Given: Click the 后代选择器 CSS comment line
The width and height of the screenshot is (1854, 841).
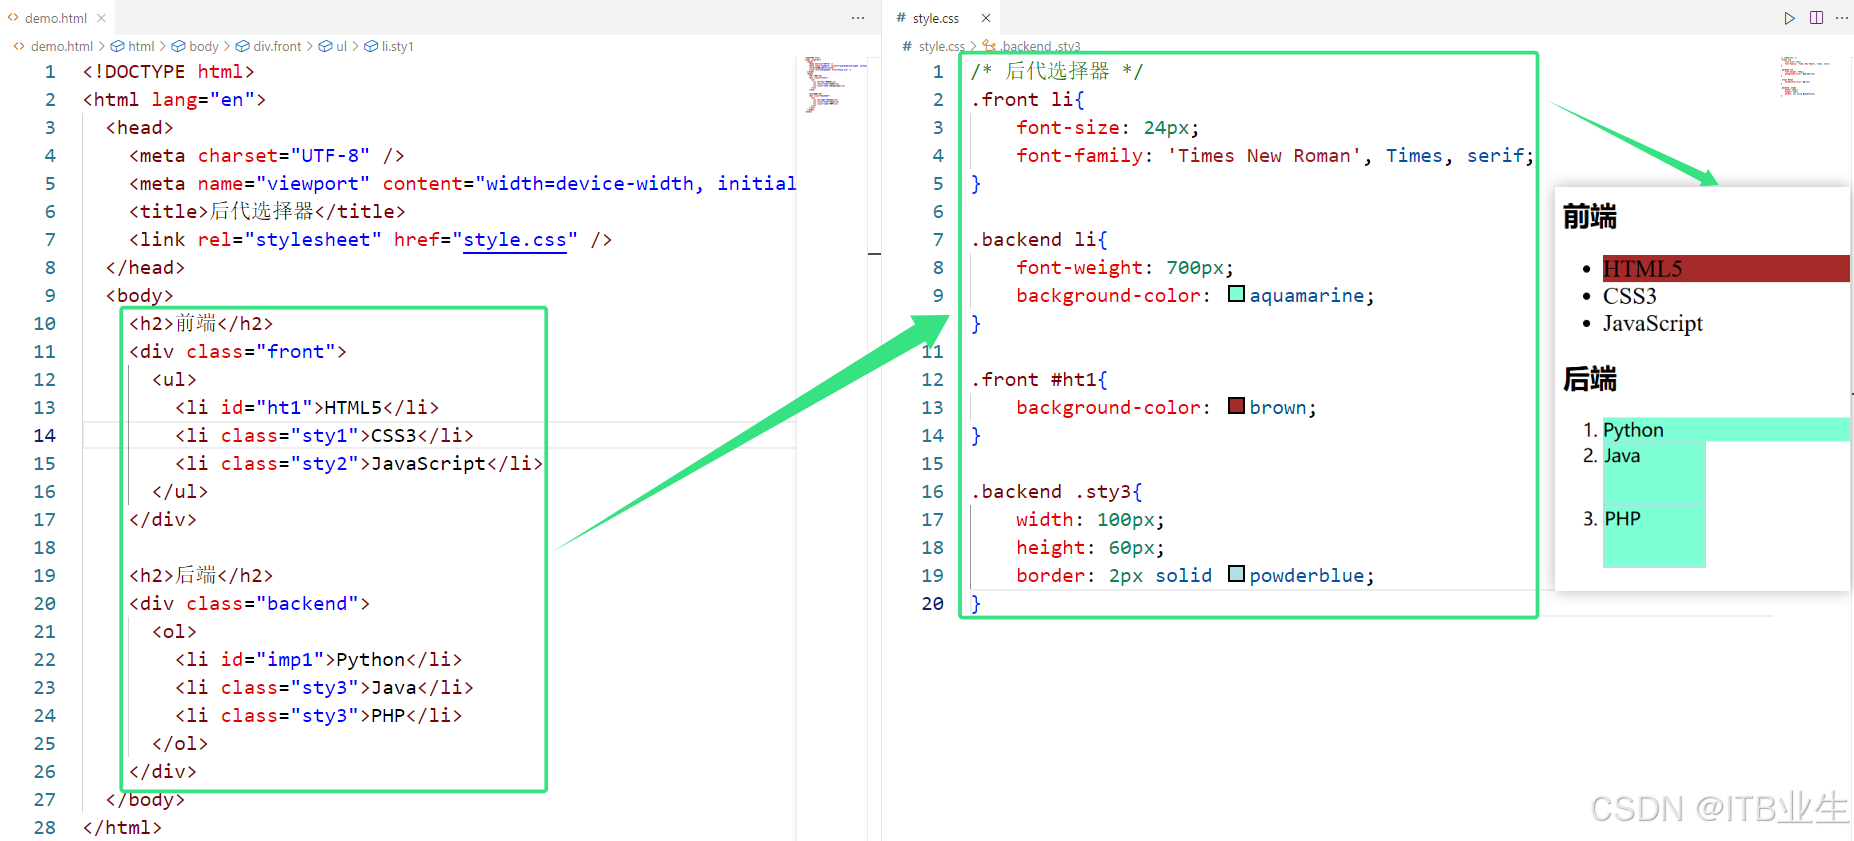Looking at the screenshot, I should 1057,72.
